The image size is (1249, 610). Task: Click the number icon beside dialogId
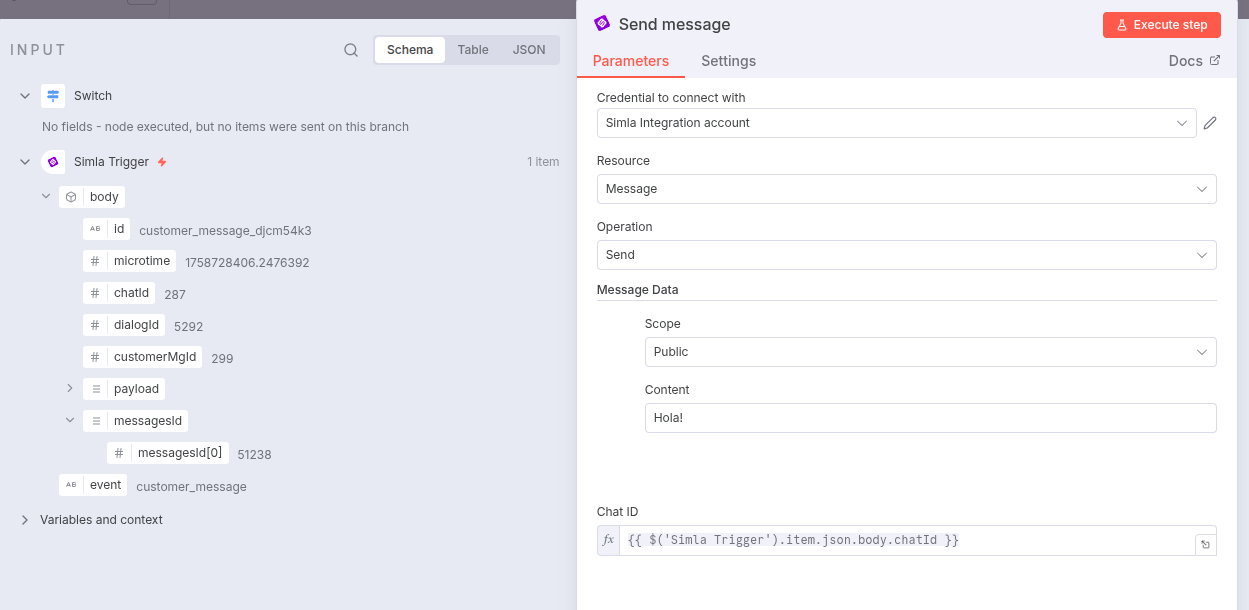pyautogui.click(x=95, y=325)
